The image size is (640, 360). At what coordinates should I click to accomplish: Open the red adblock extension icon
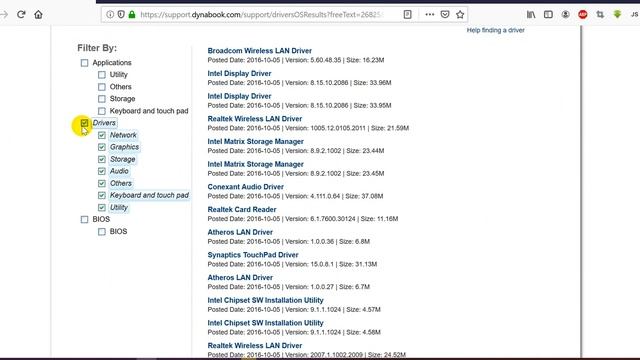coord(582,15)
